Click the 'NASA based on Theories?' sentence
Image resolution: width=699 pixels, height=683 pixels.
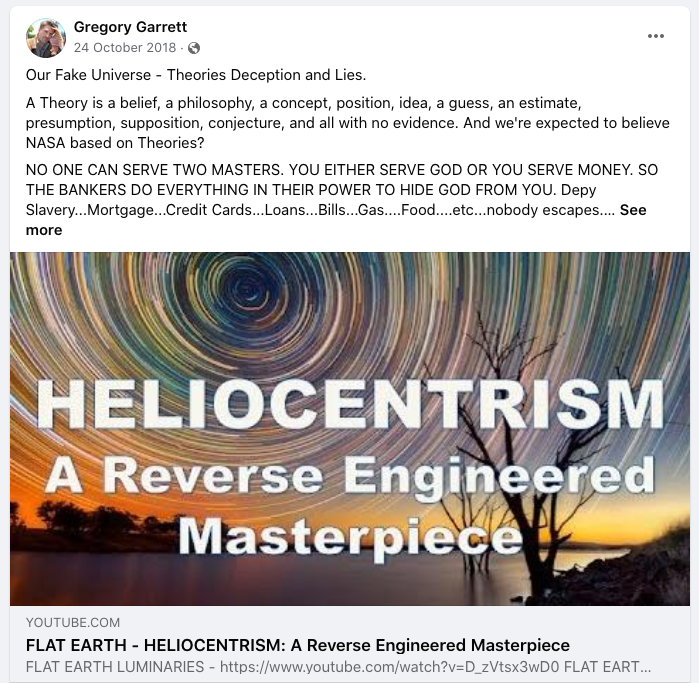[x=115, y=143]
